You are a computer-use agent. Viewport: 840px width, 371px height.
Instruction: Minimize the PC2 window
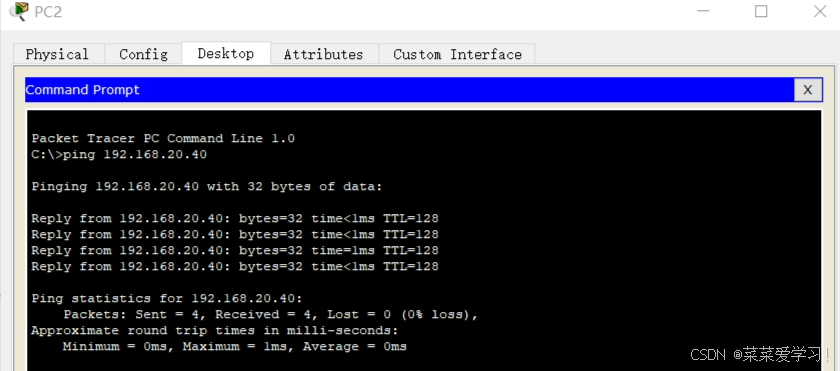pos(703,11)
